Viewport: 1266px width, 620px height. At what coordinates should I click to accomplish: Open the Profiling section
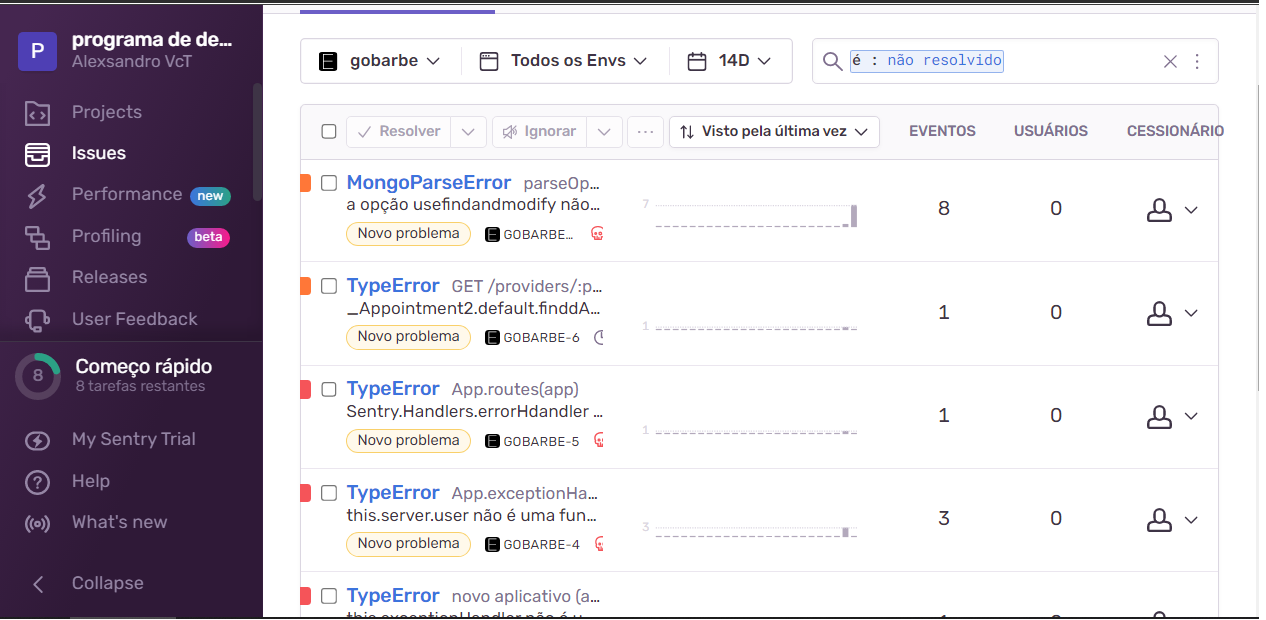tap(105, 236)
